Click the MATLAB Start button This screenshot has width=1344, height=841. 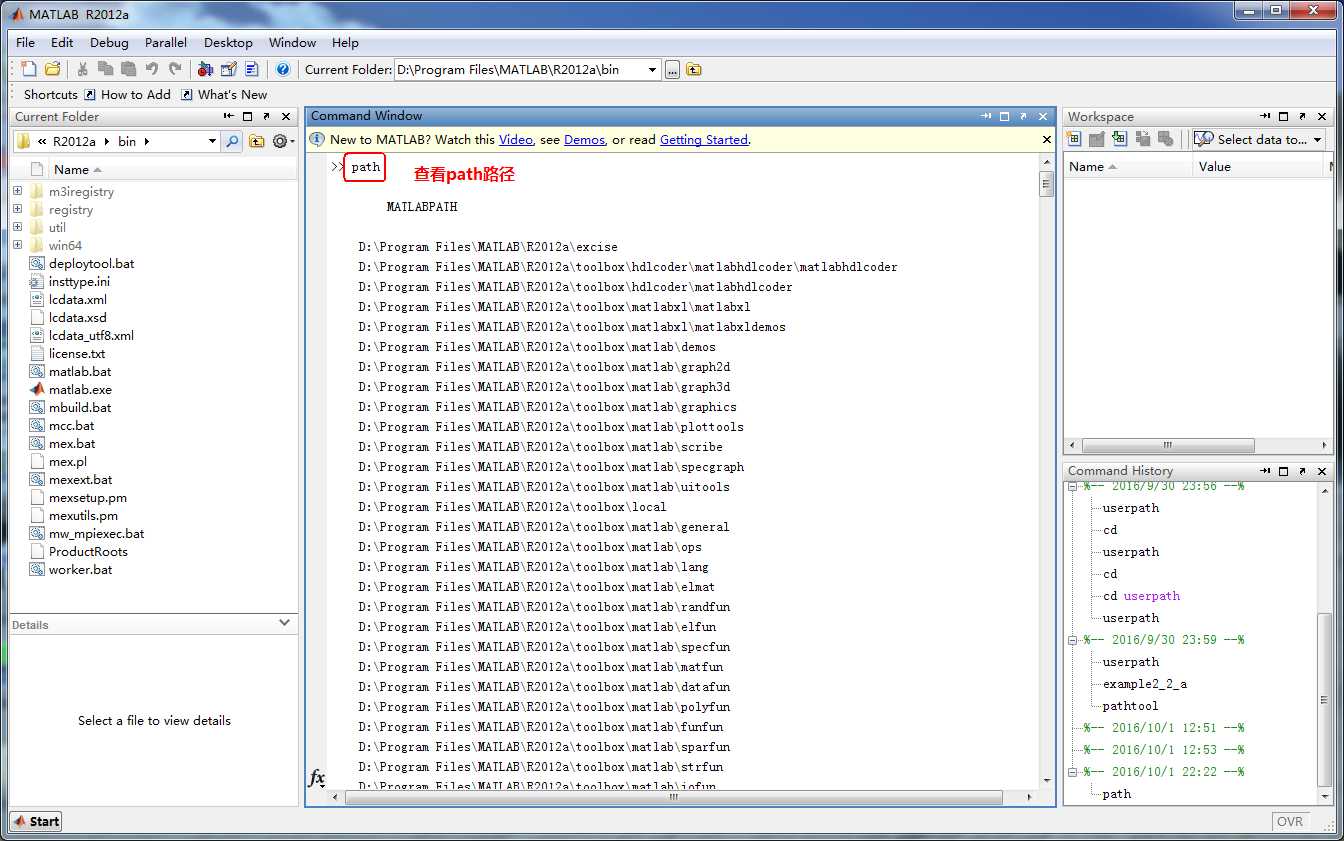coord(36,821)
